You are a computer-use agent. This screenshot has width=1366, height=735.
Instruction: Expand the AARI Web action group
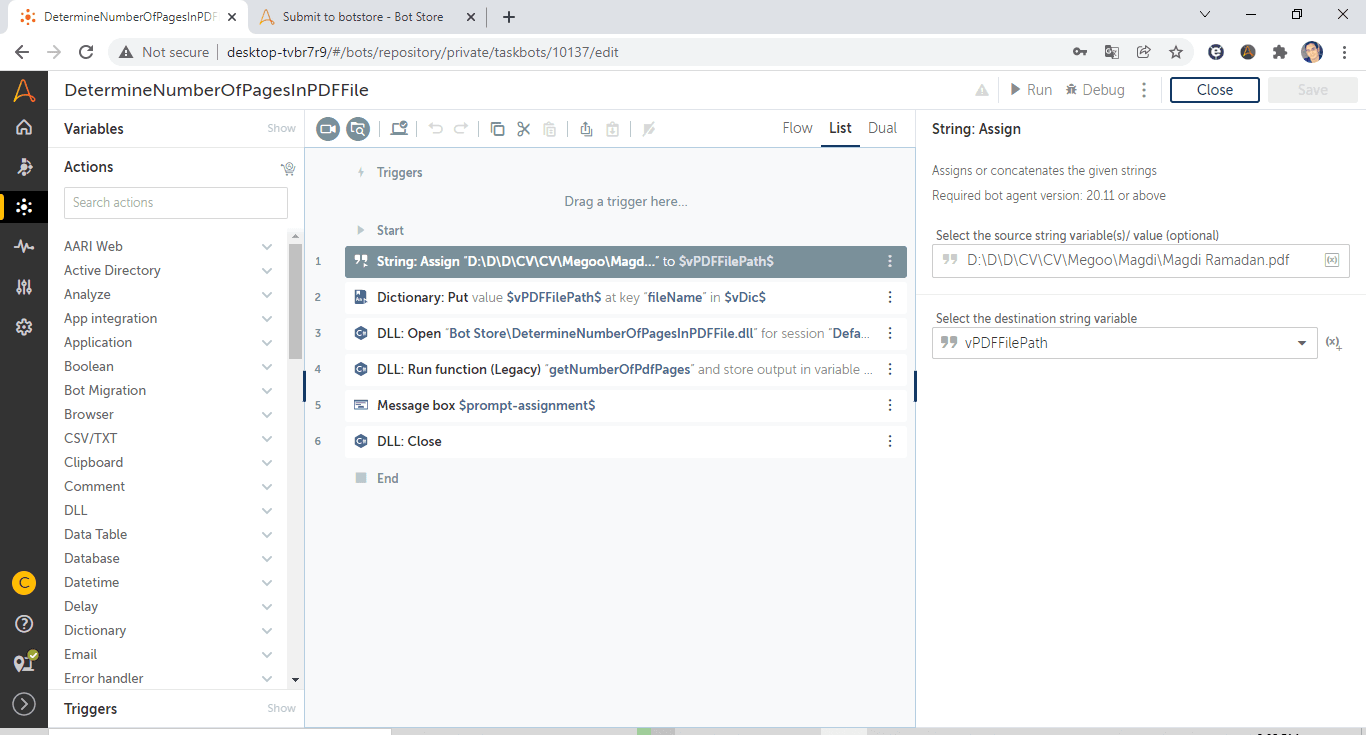267,246
